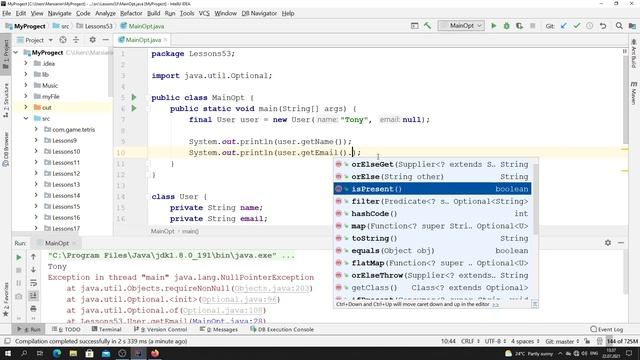Follow the Objects.java:203 stack trace link
Screen dimensions: 640x360
272,288
